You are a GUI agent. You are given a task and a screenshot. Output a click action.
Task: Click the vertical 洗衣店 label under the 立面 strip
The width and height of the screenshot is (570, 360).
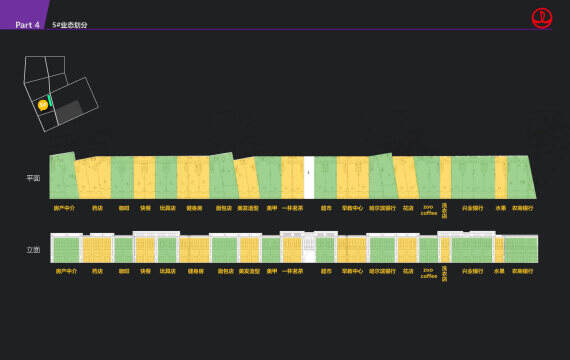coord(444,274)
